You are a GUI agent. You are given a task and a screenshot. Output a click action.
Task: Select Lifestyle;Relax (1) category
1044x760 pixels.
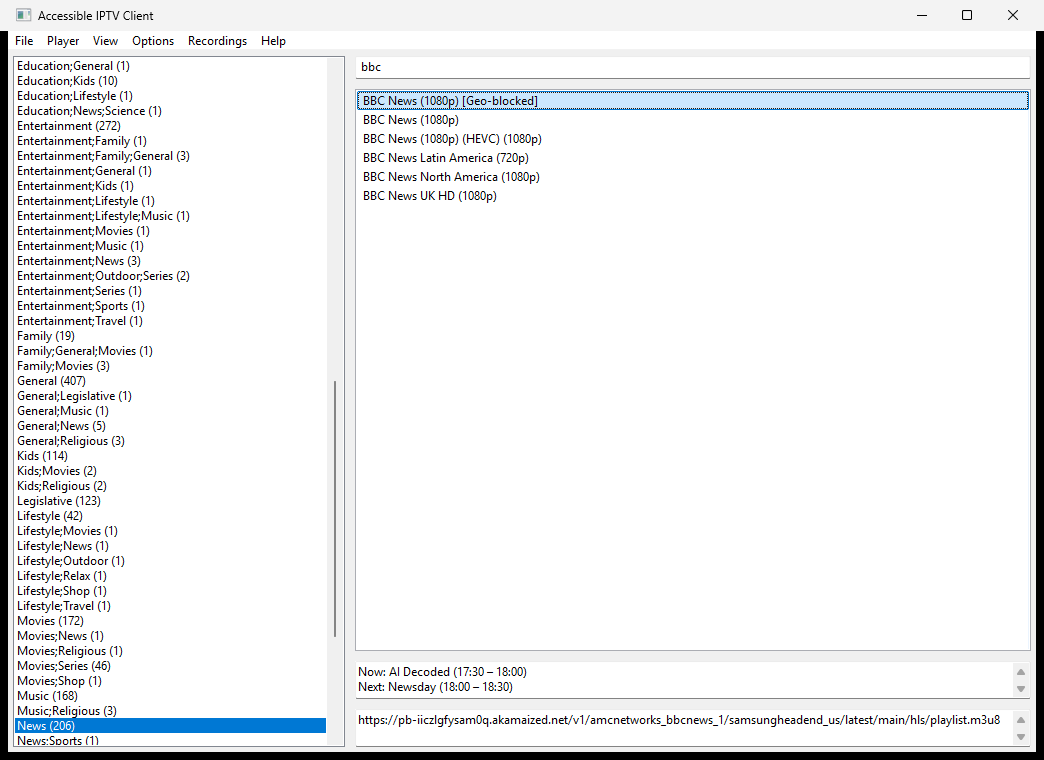click(170, 576)
